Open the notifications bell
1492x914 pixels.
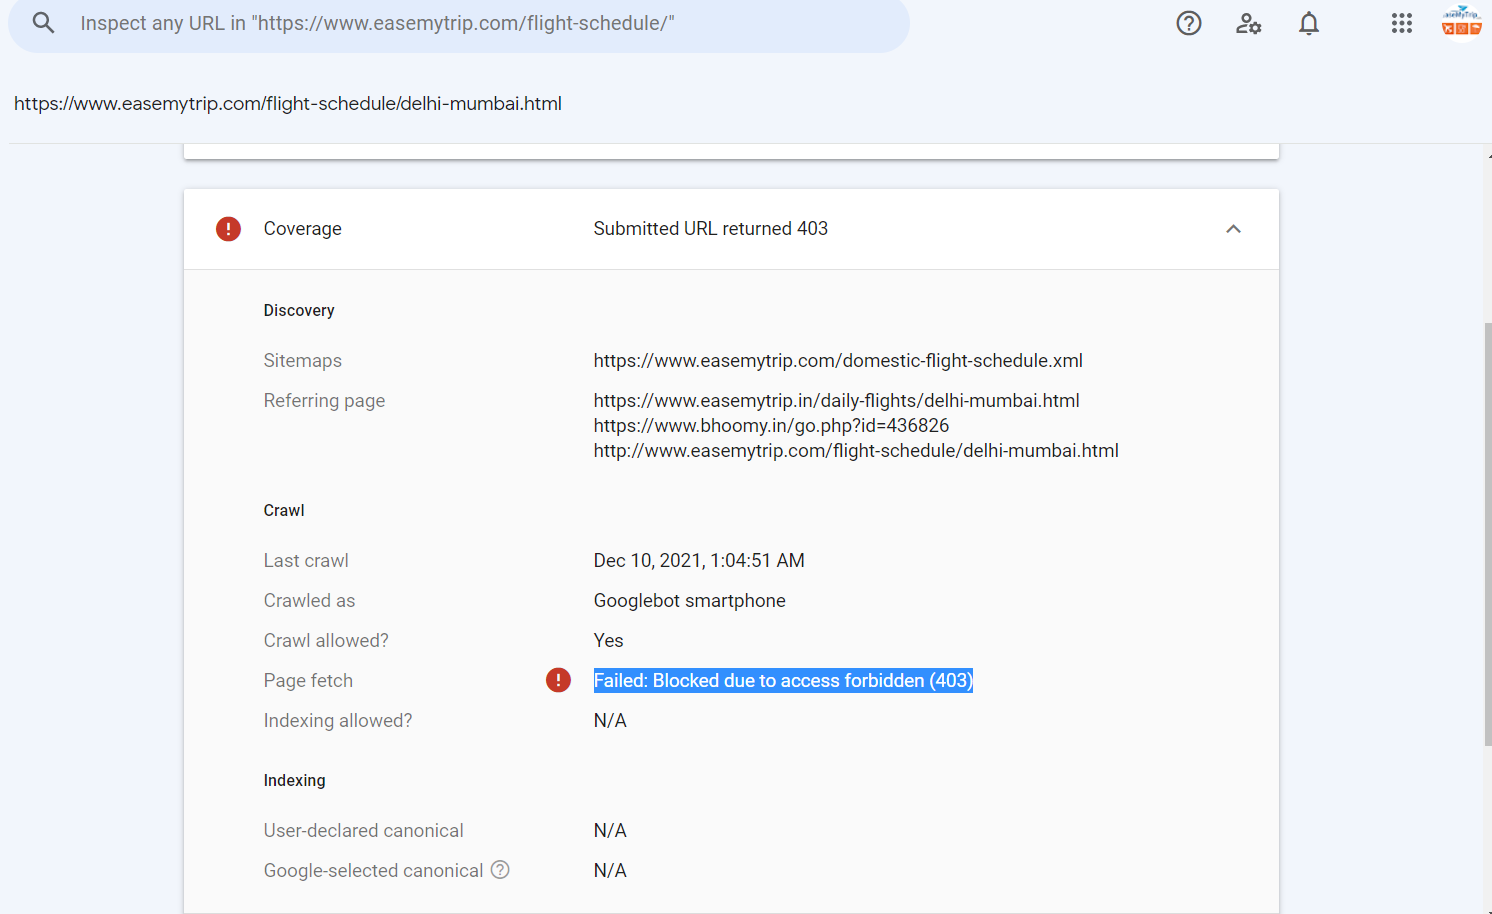point(1308,23)
